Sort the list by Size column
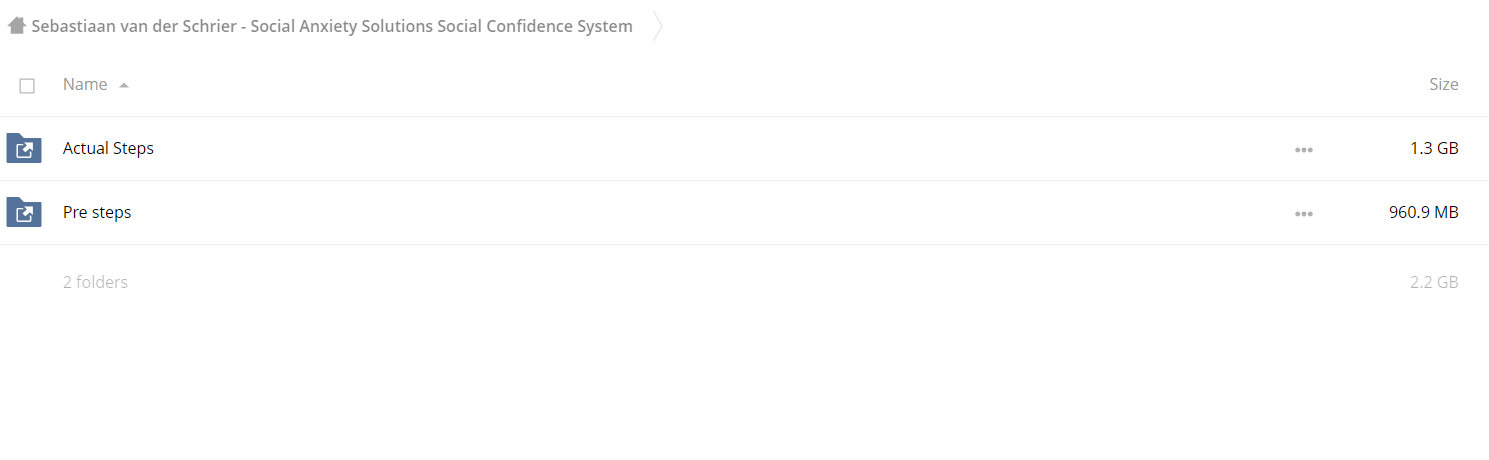Image resolution: width=1489 pixels, height=460 pixels. click(1443, 85)
